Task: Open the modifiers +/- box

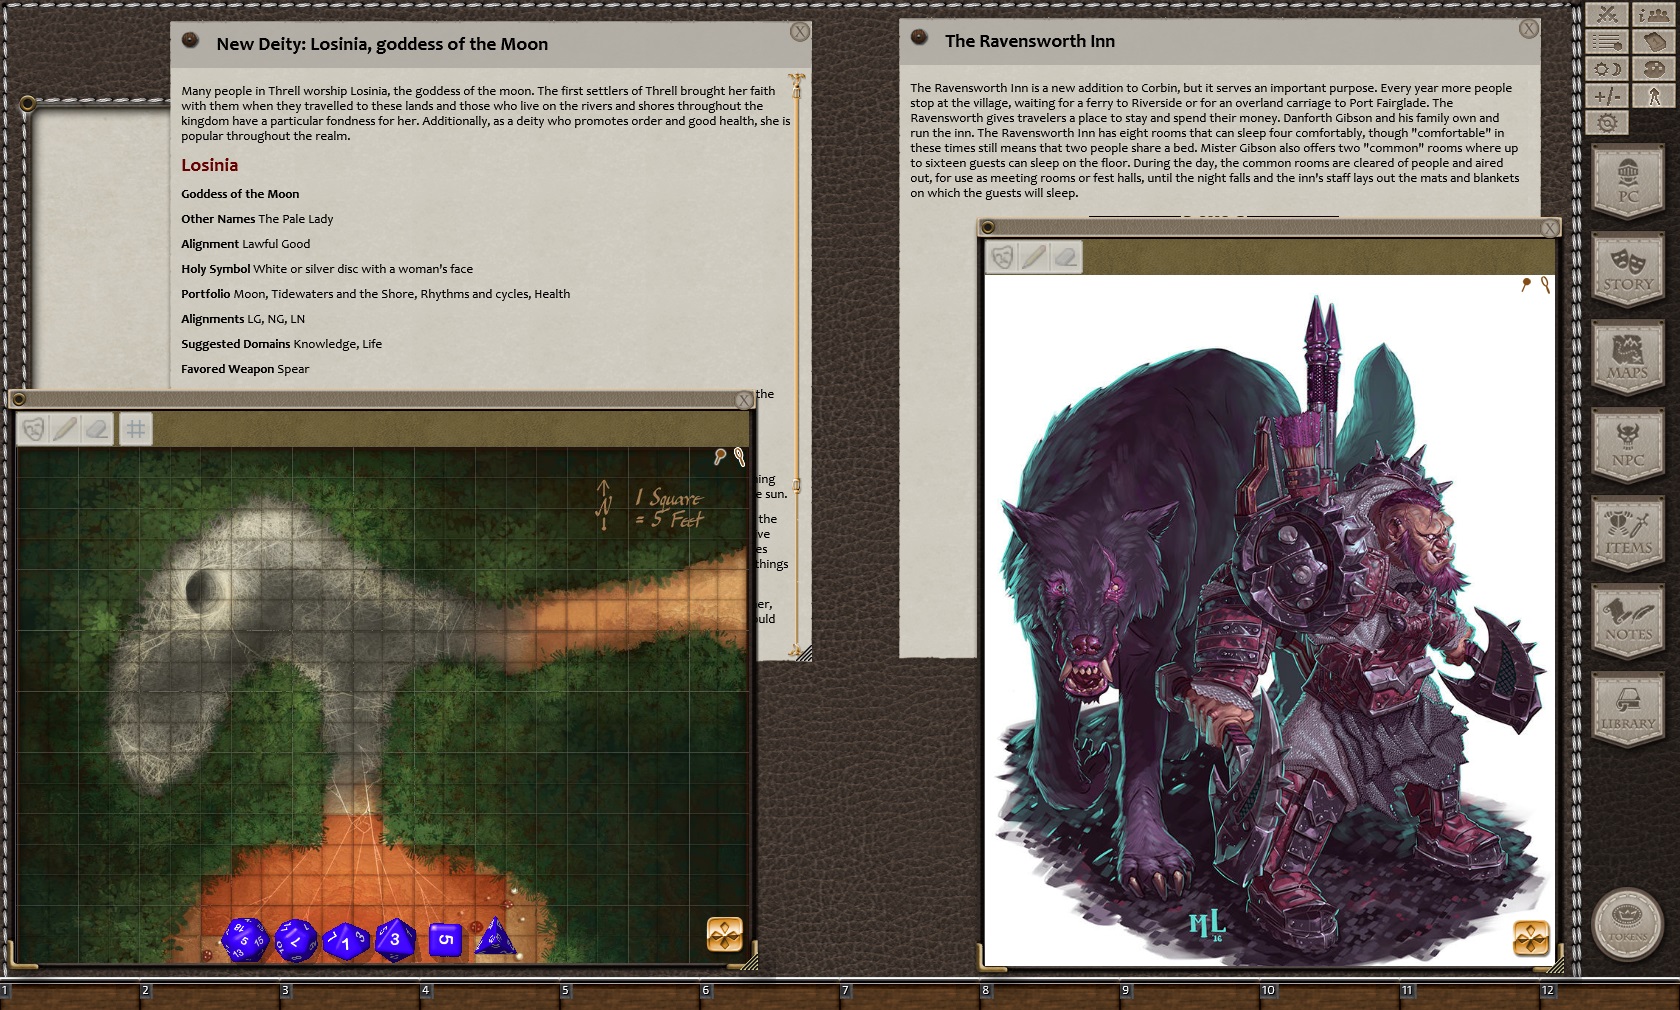Action: point(1607,96)
